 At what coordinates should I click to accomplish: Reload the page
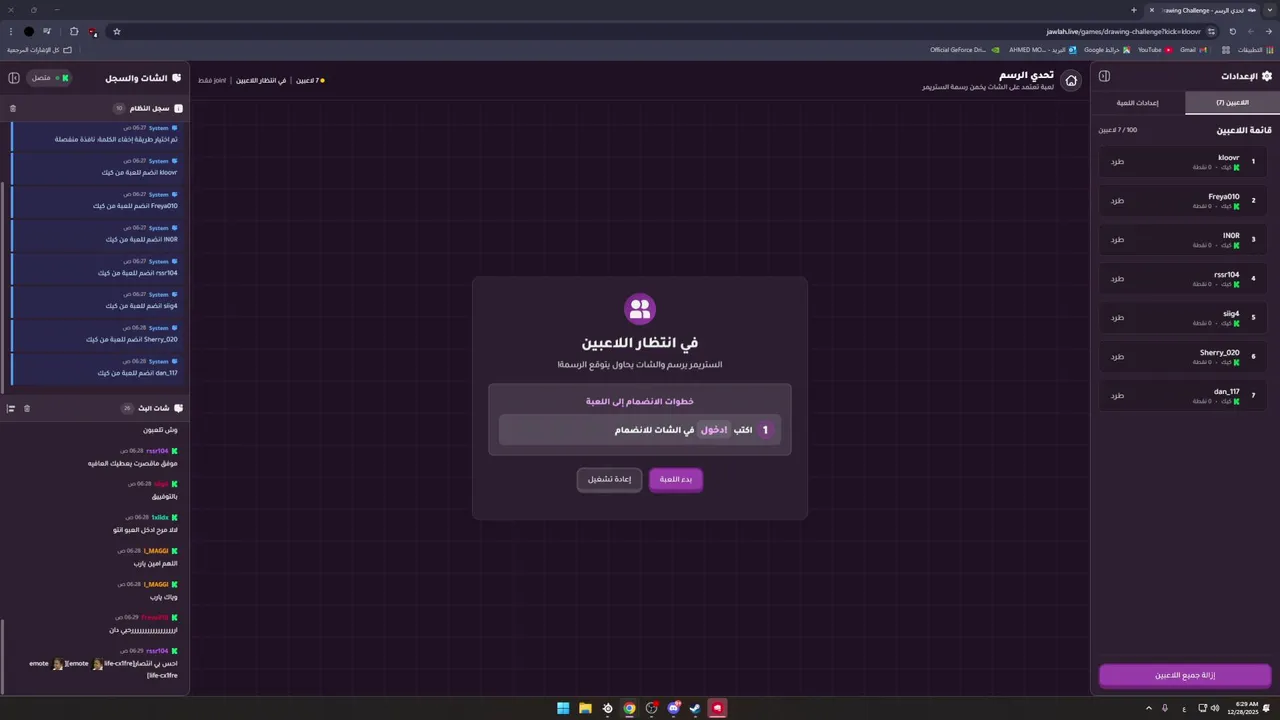(x=1233, y=31)
